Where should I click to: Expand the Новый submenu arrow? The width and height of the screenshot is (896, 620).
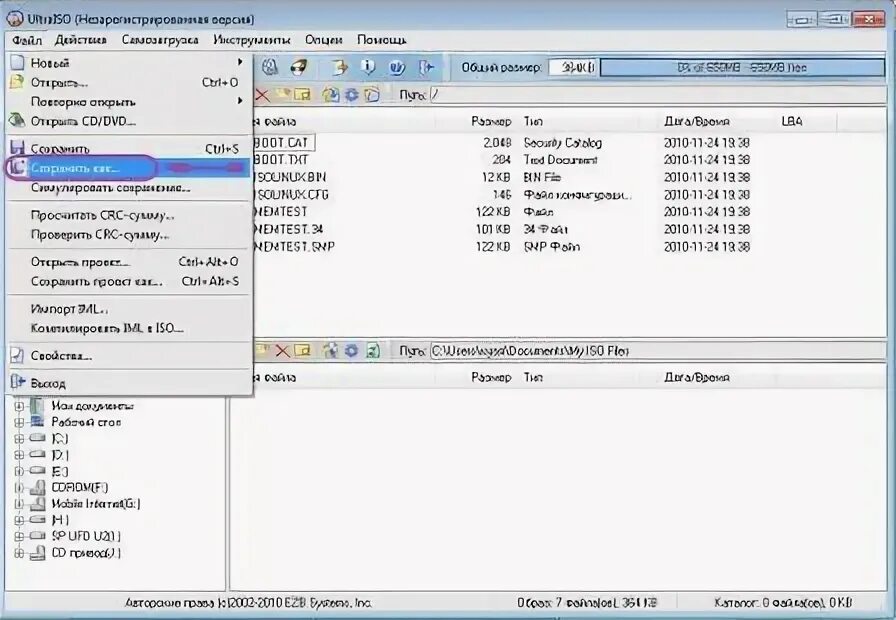240,62
